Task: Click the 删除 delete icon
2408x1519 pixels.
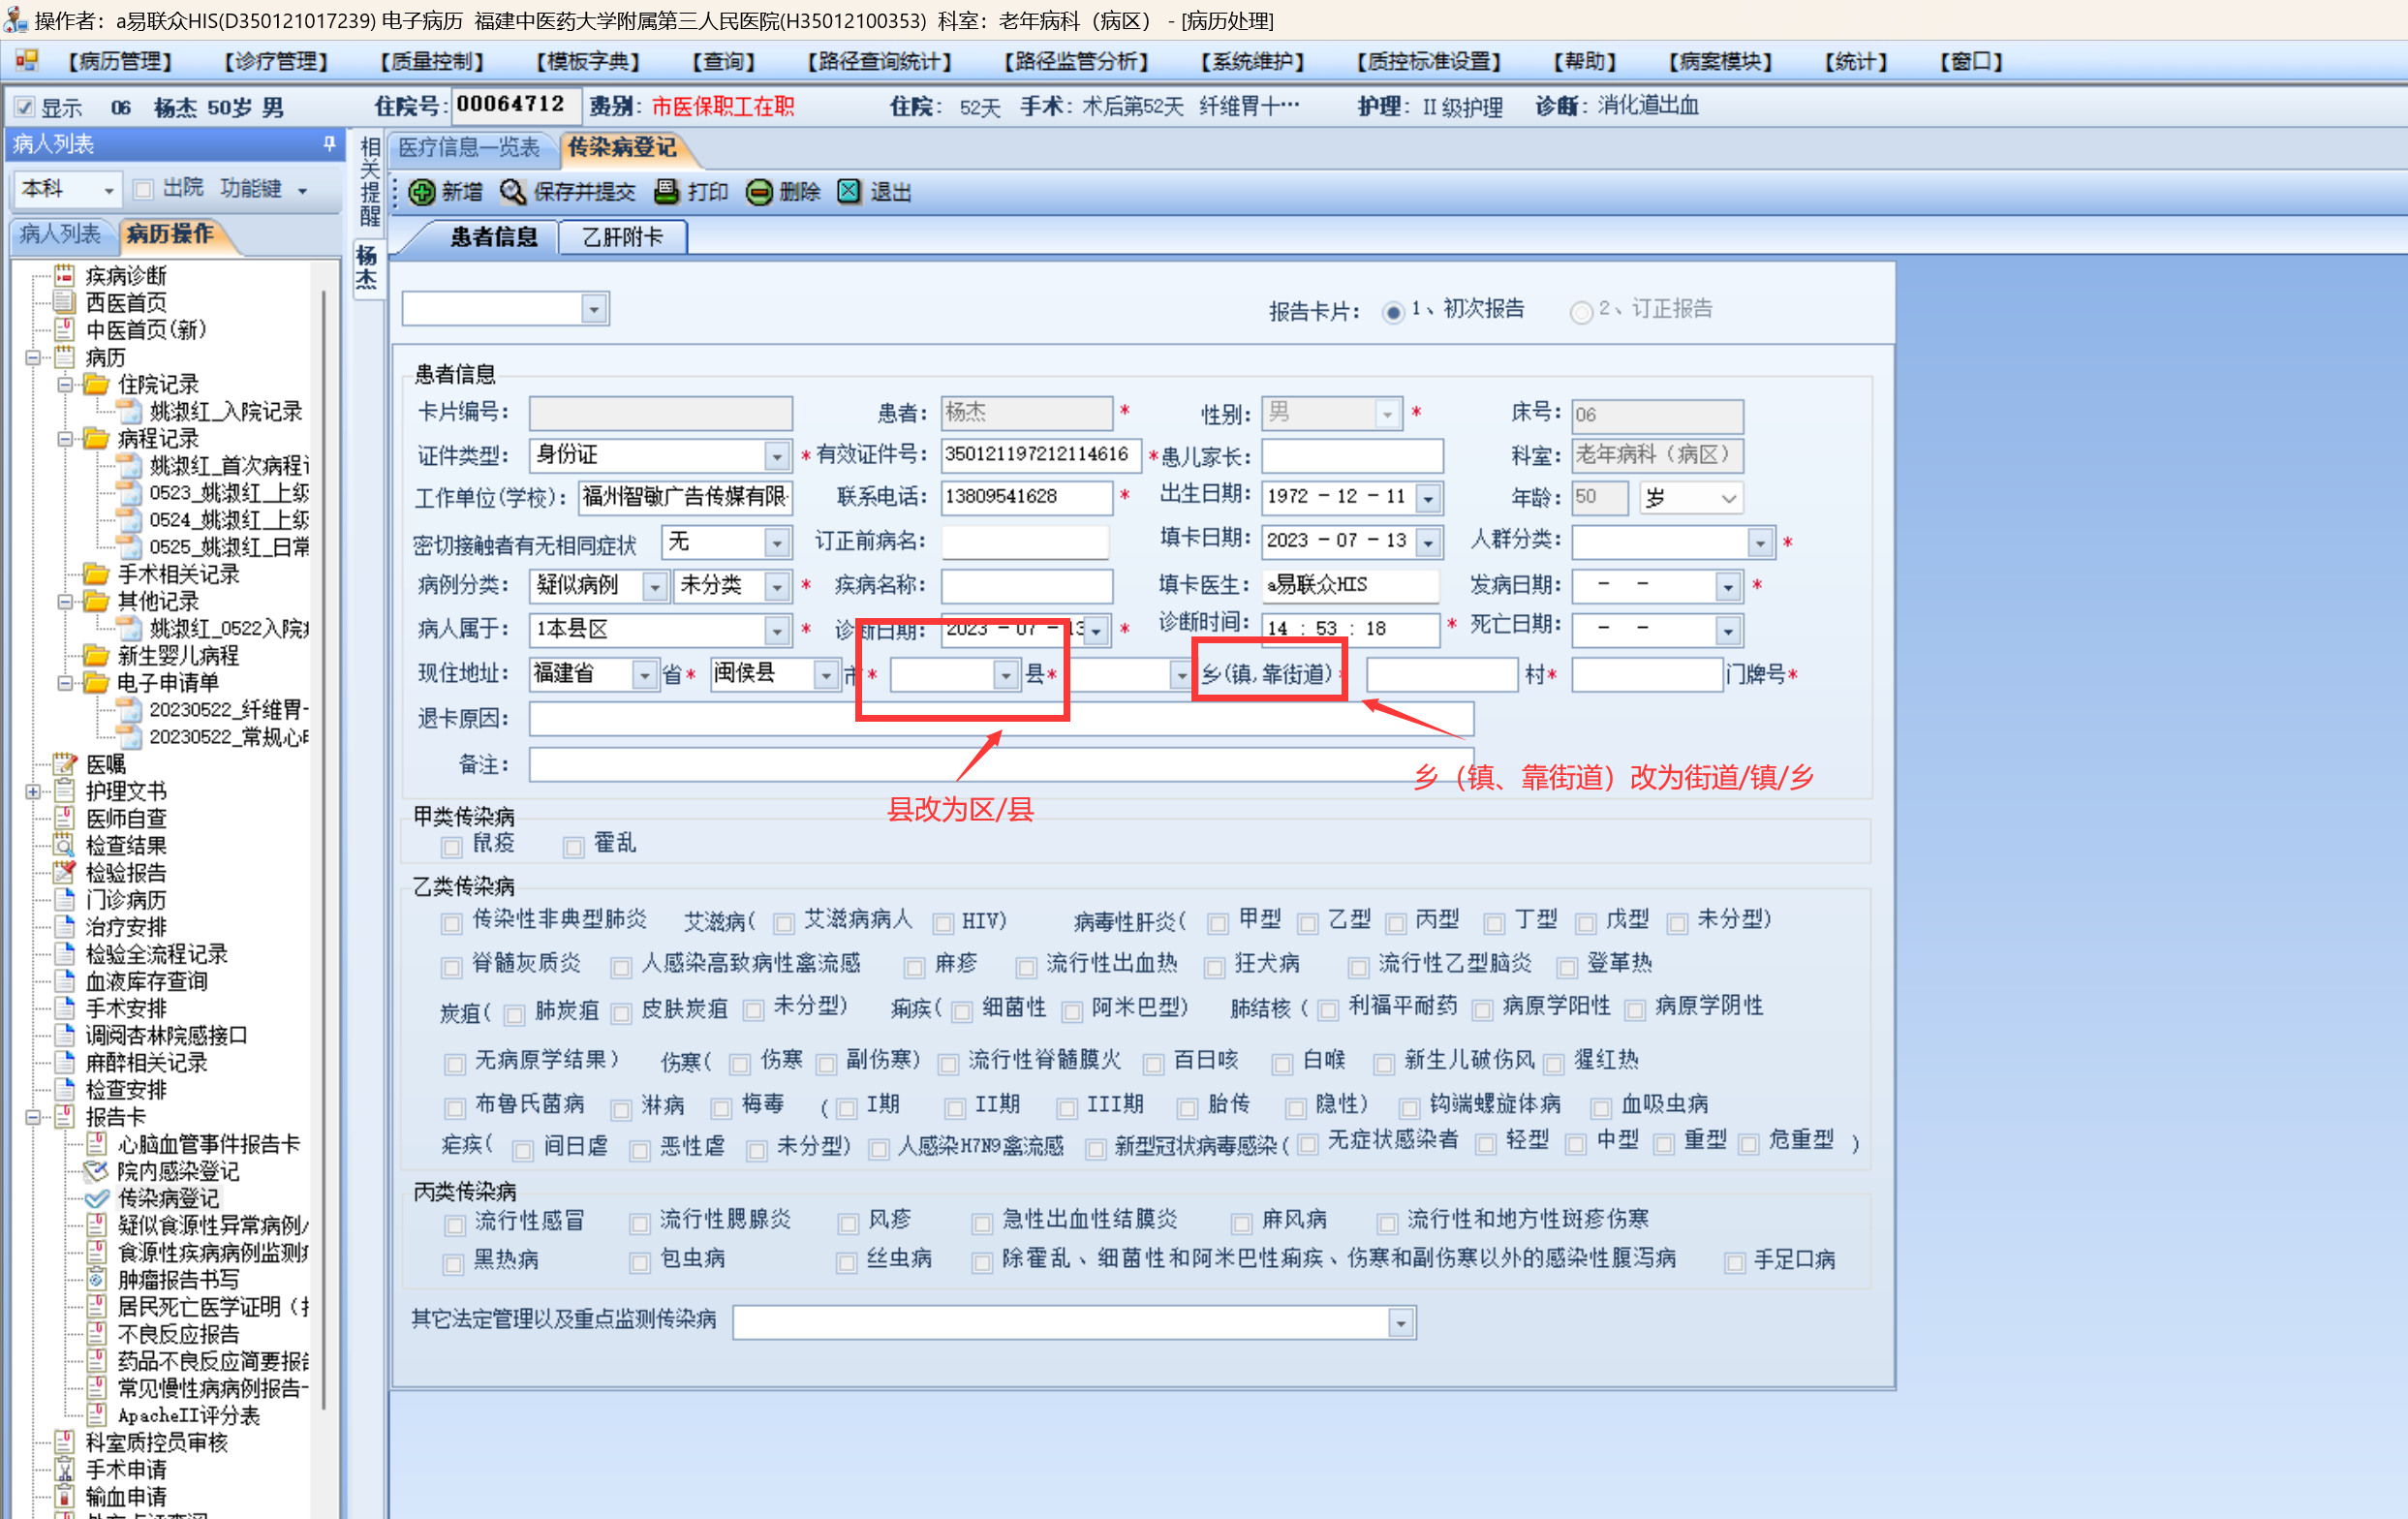Action: click(x=759, y=192)
